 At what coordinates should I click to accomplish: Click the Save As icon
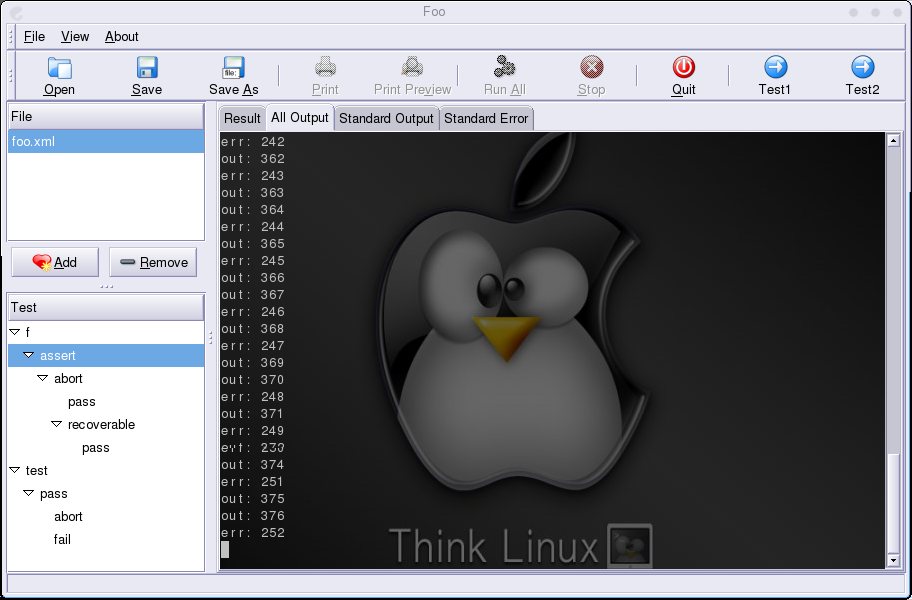[234, 67]
